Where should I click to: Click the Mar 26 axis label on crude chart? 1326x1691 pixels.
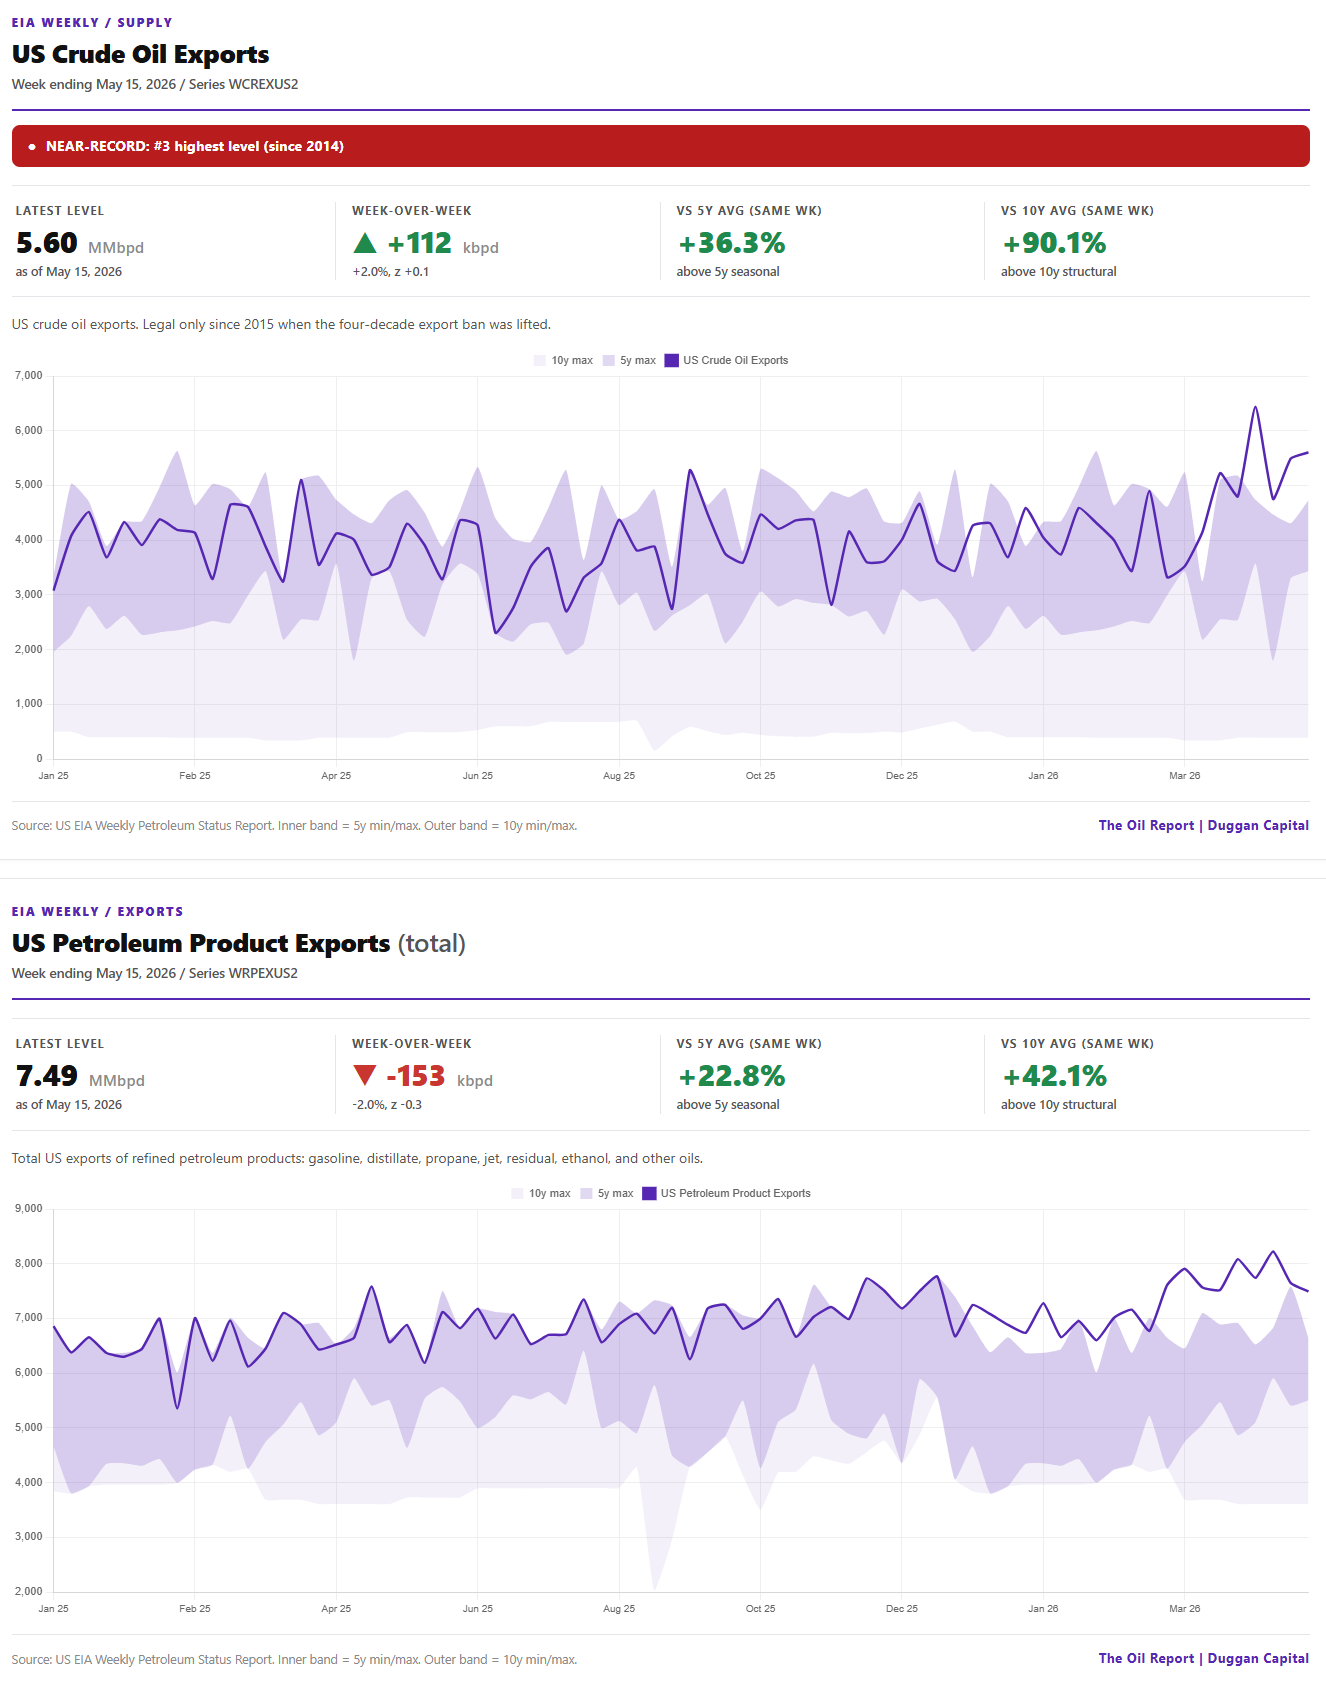click(x=1185, y=776)
